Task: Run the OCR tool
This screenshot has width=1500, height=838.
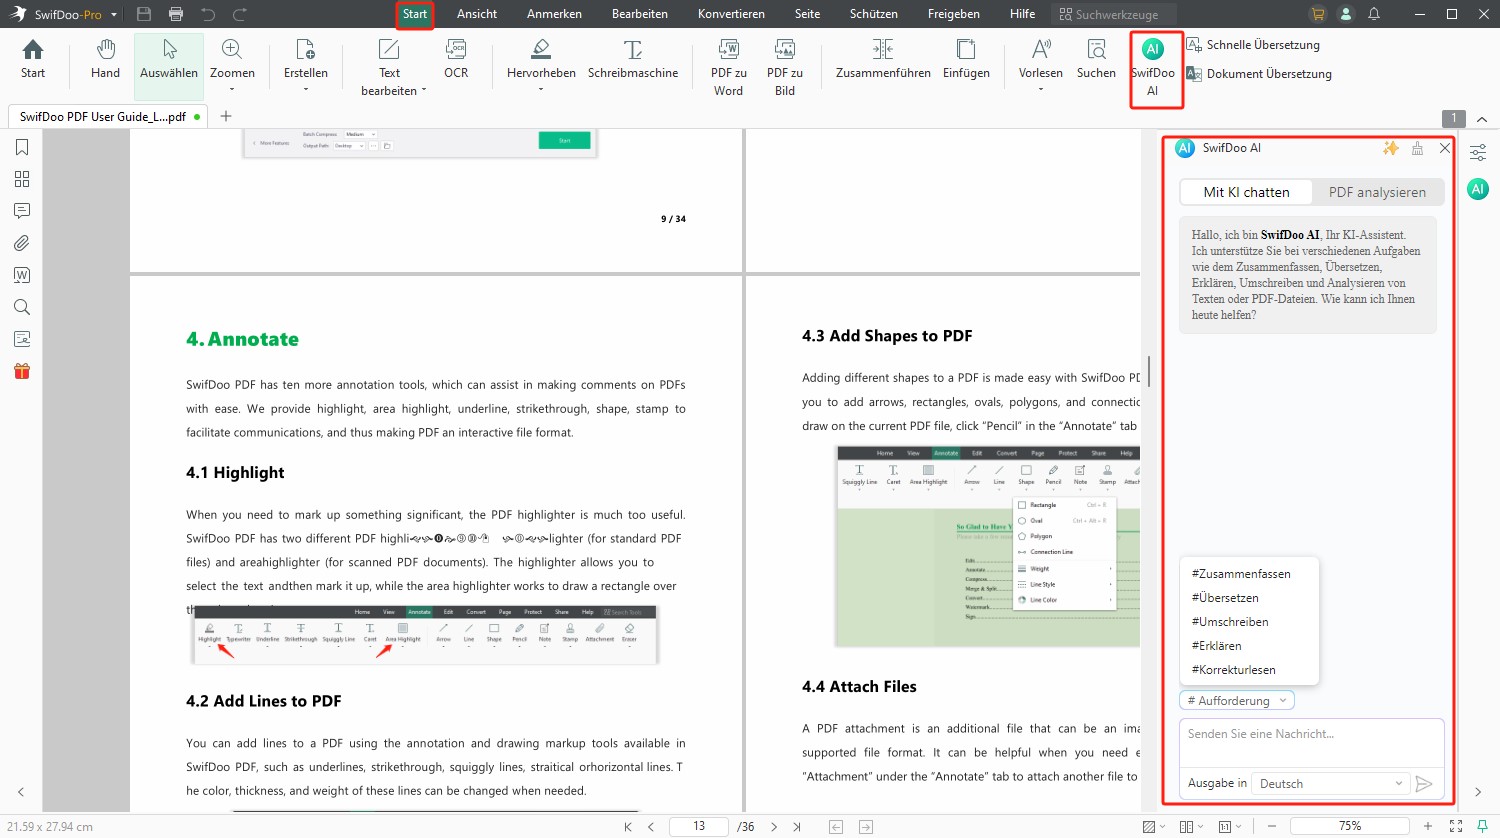Action: click(456, 60)
